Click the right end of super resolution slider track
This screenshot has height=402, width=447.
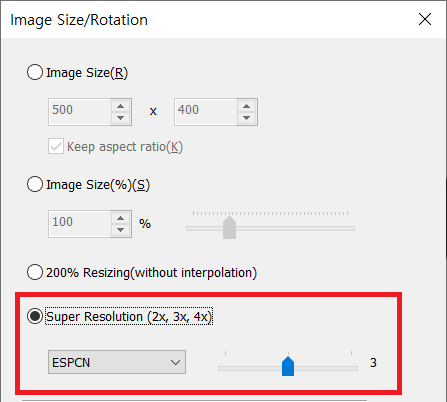click(x=355, y=368)
